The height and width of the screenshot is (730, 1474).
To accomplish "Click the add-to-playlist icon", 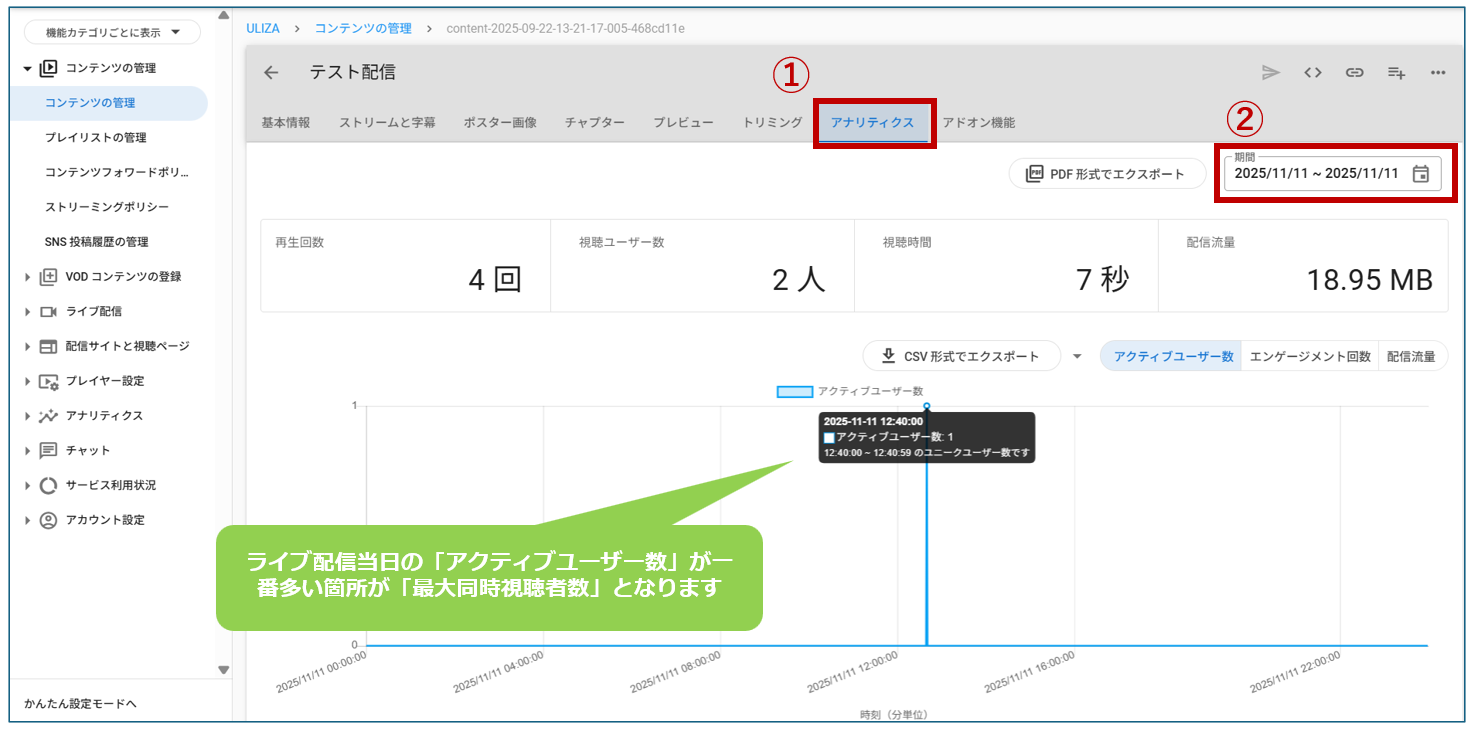I will coord(1397,73).
